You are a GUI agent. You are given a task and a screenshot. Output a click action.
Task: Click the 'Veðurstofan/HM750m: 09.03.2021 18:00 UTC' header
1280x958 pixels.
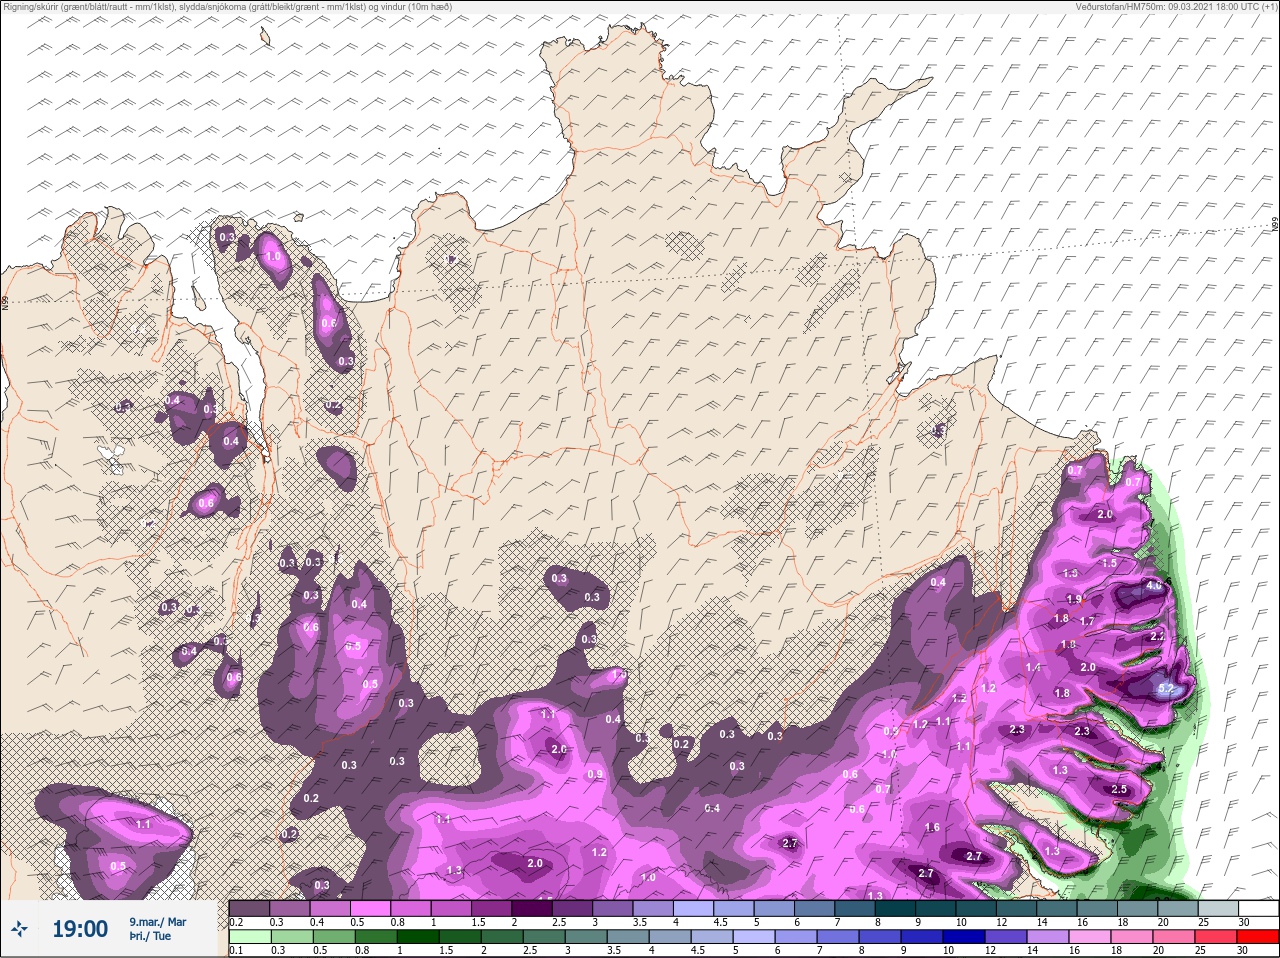pyautogui.click(x=1176, y=6)
